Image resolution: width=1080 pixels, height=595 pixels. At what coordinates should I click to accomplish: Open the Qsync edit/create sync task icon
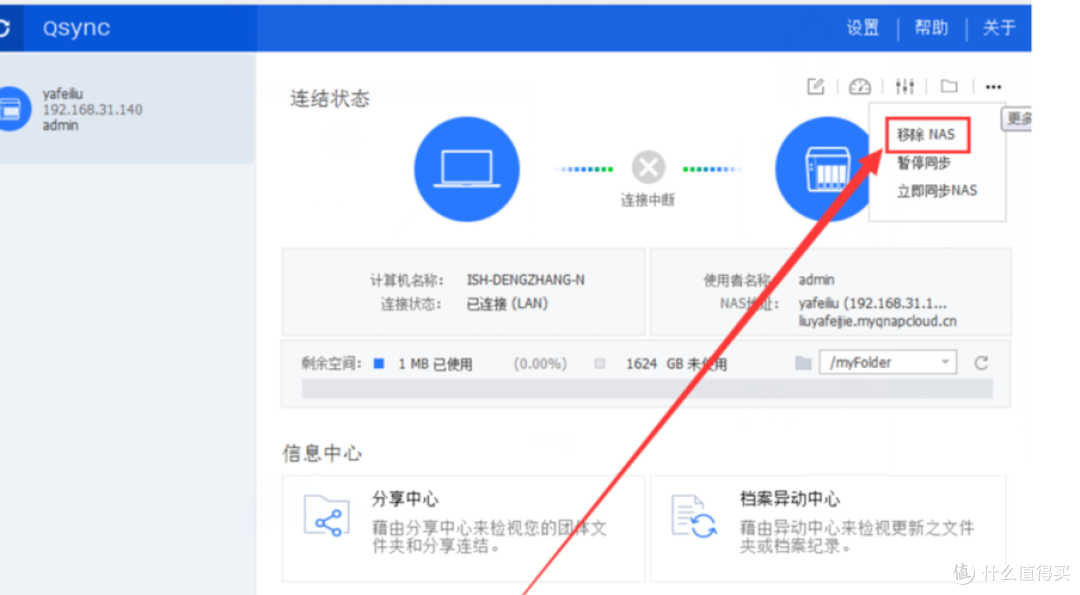pos(814,86)
